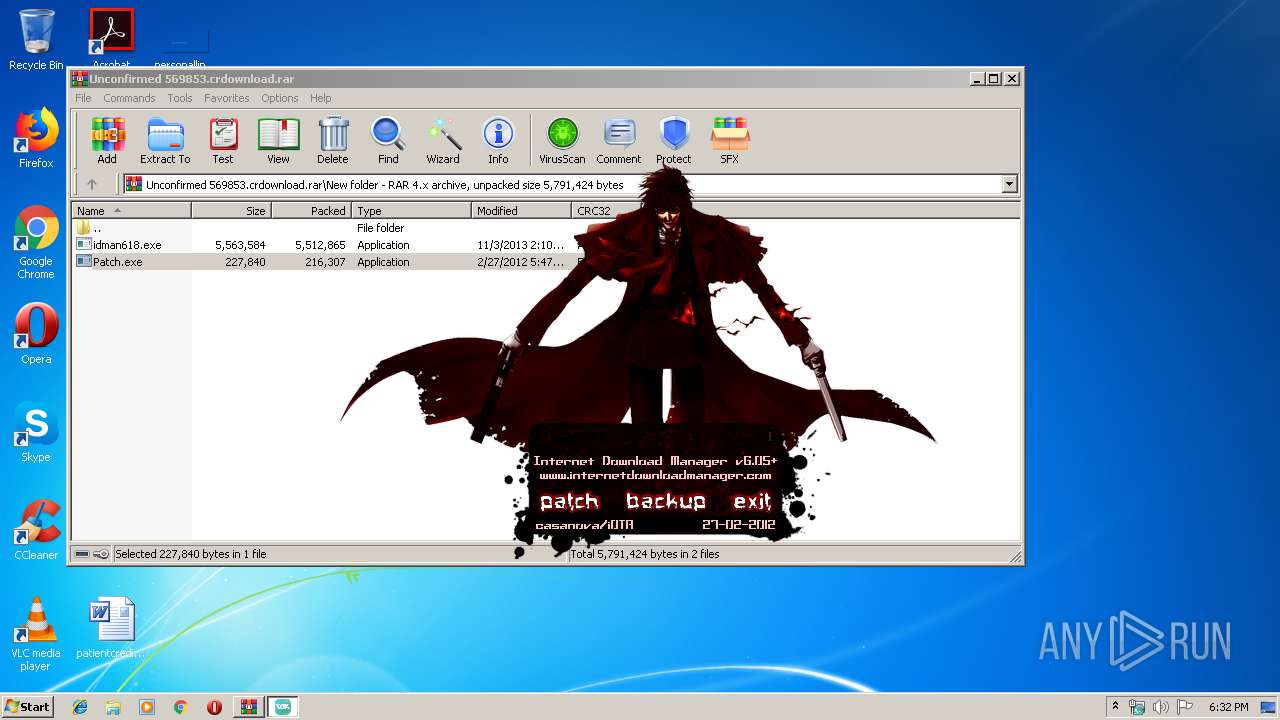Expand the archive path dropdown
This screenshot has width=1280, height=720.
(1009, 184)
